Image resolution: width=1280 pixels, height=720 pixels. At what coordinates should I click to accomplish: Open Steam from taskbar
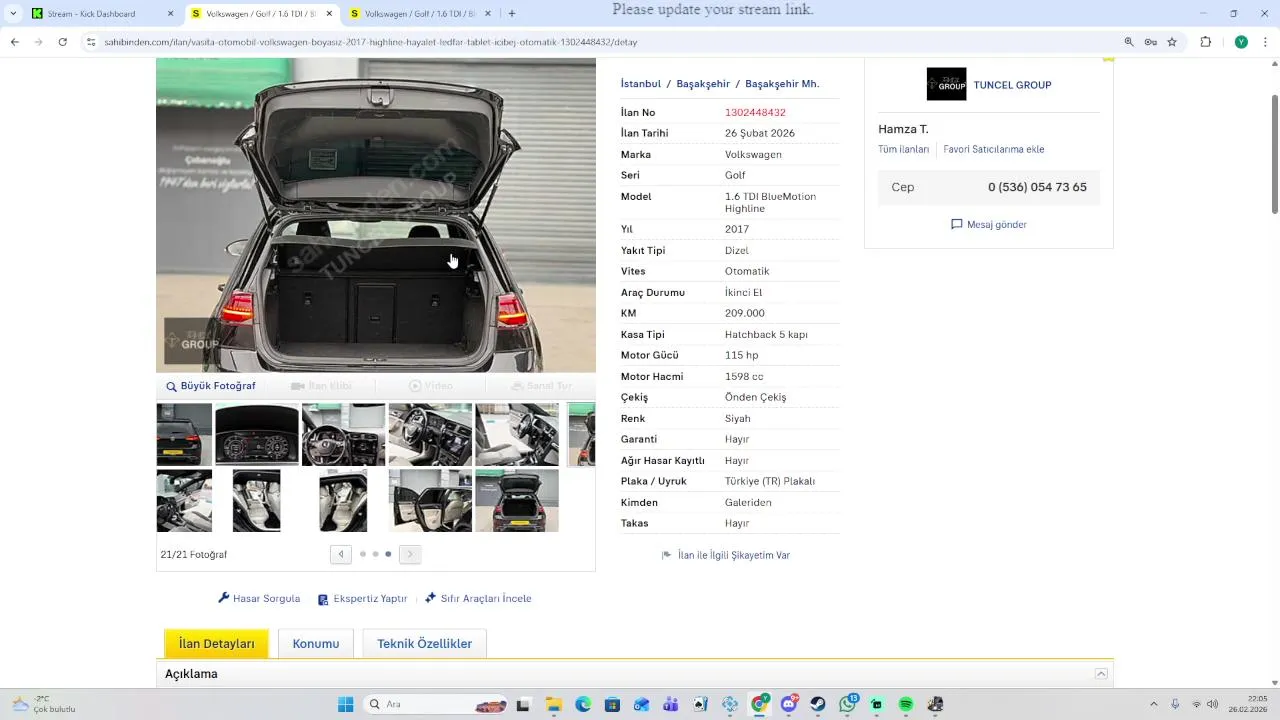pos(818,705)
